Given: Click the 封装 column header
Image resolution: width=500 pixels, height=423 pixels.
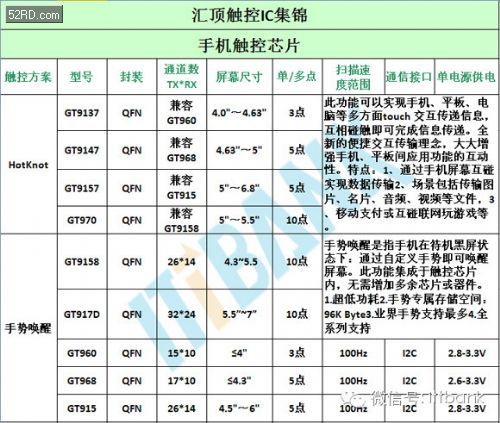Looking at the screenshot, I should (132, 77).
